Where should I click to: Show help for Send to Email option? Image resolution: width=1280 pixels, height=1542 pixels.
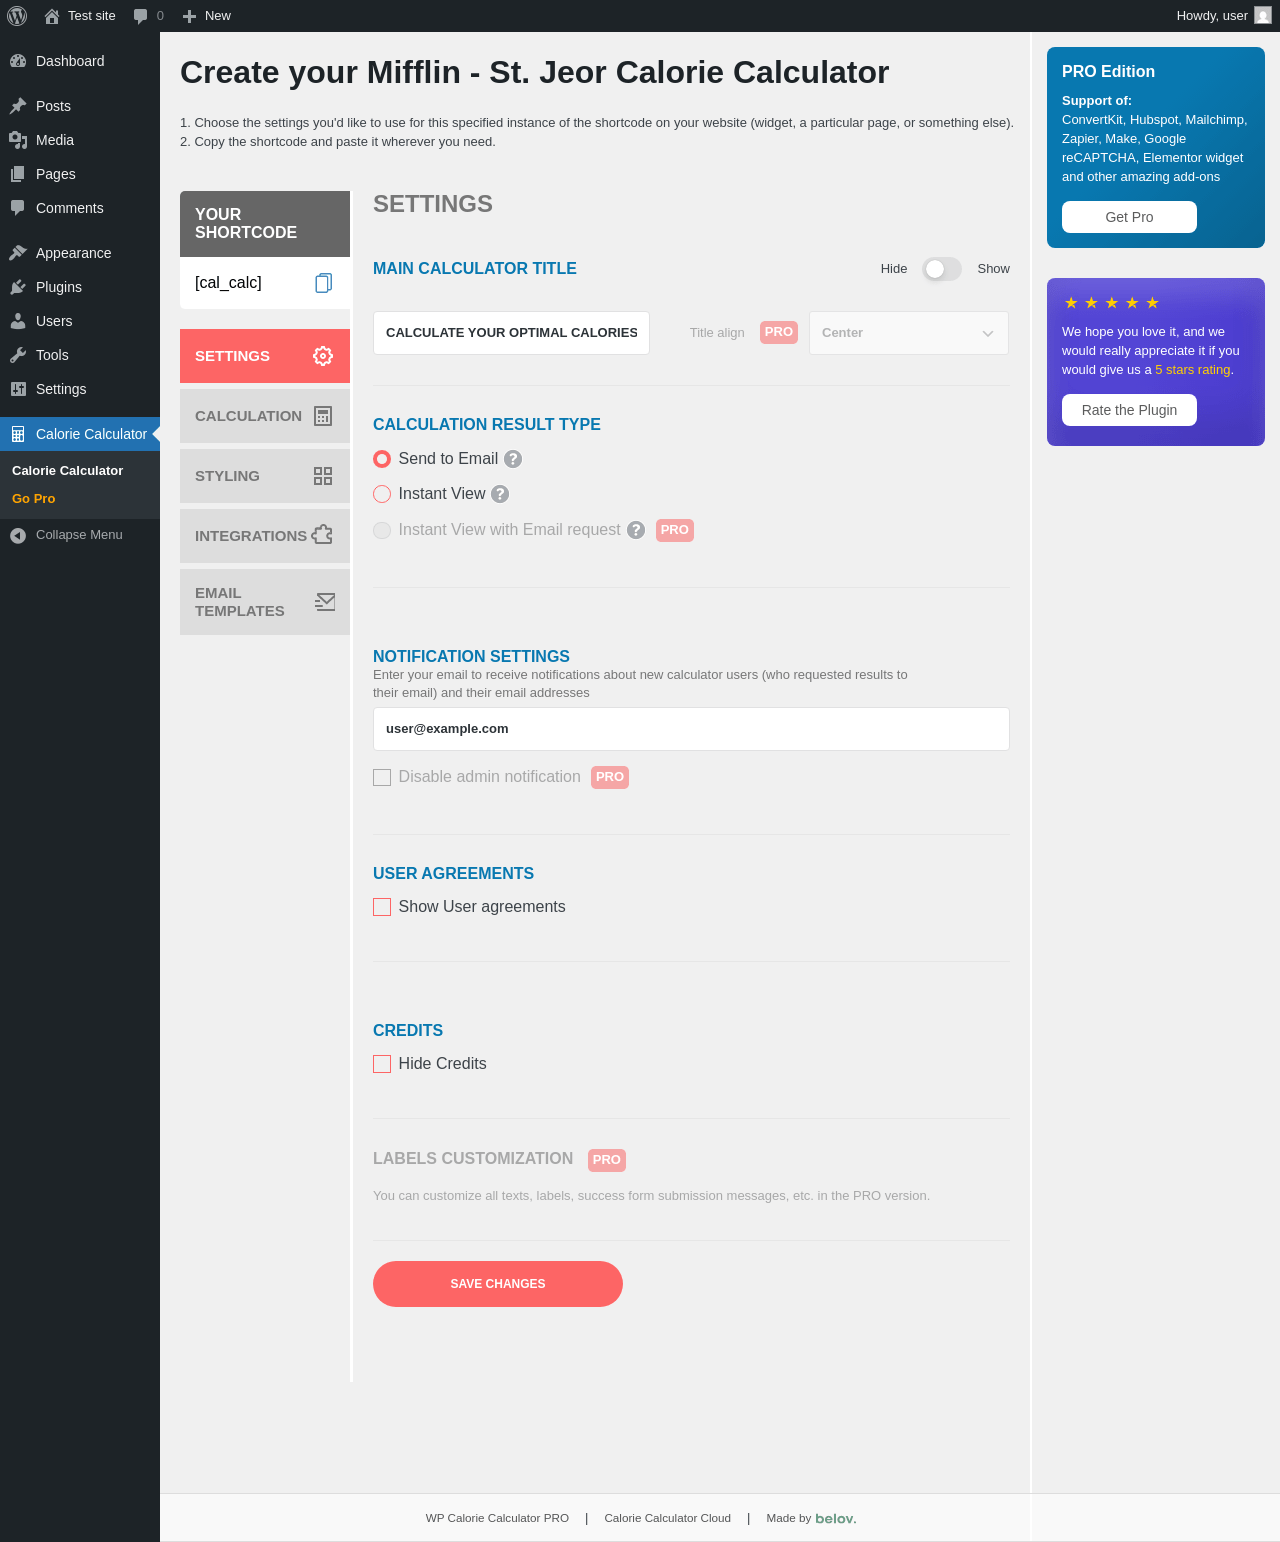(513, 459)
